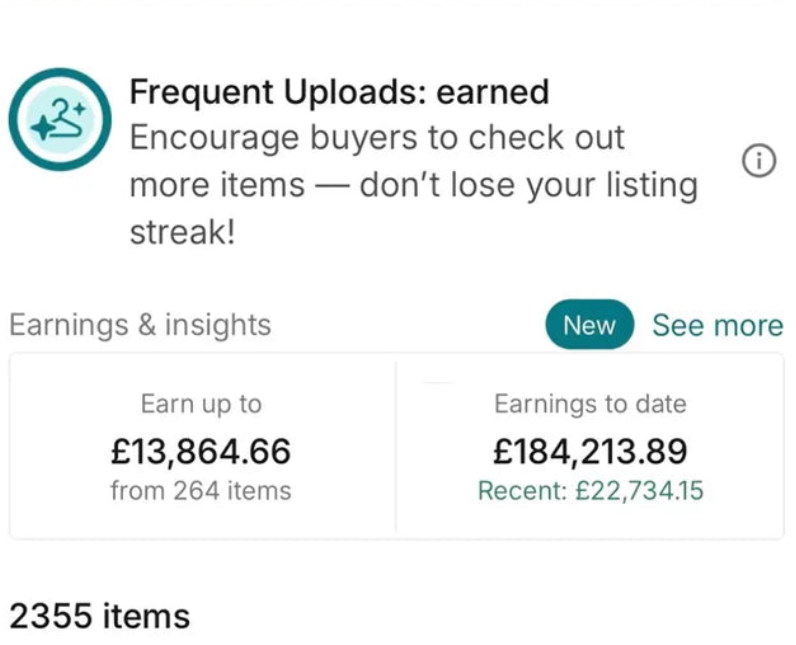Tap the Earn up to label
This screenshot has width=796, height=645.
(x=201, y=404)
